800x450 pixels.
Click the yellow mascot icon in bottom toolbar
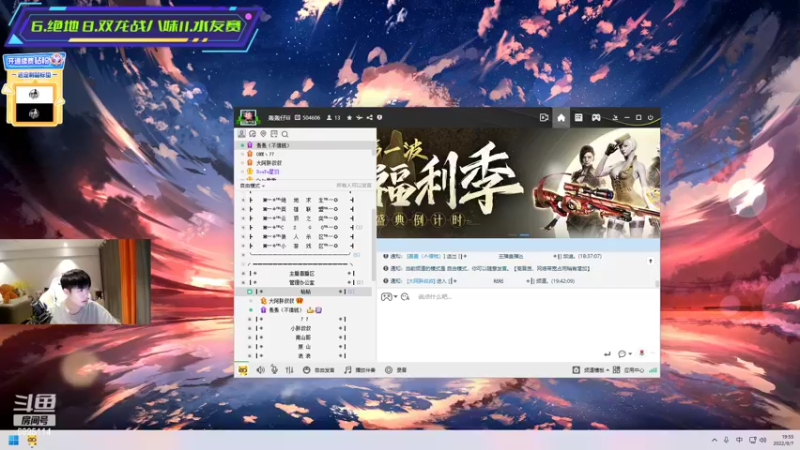tap(243, 370)
